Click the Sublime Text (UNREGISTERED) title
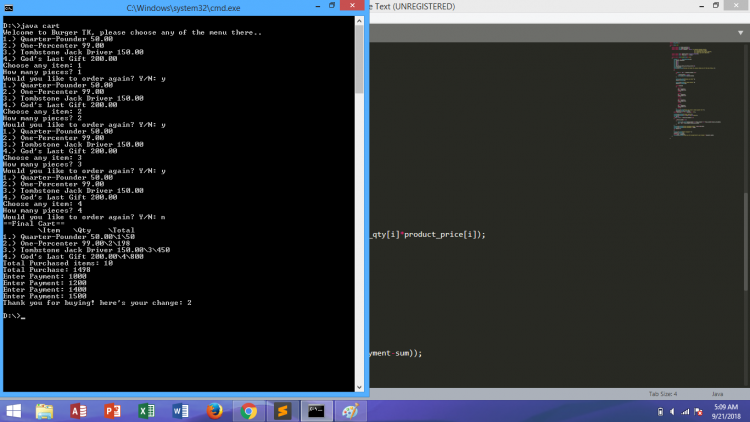 coord(414,7)
